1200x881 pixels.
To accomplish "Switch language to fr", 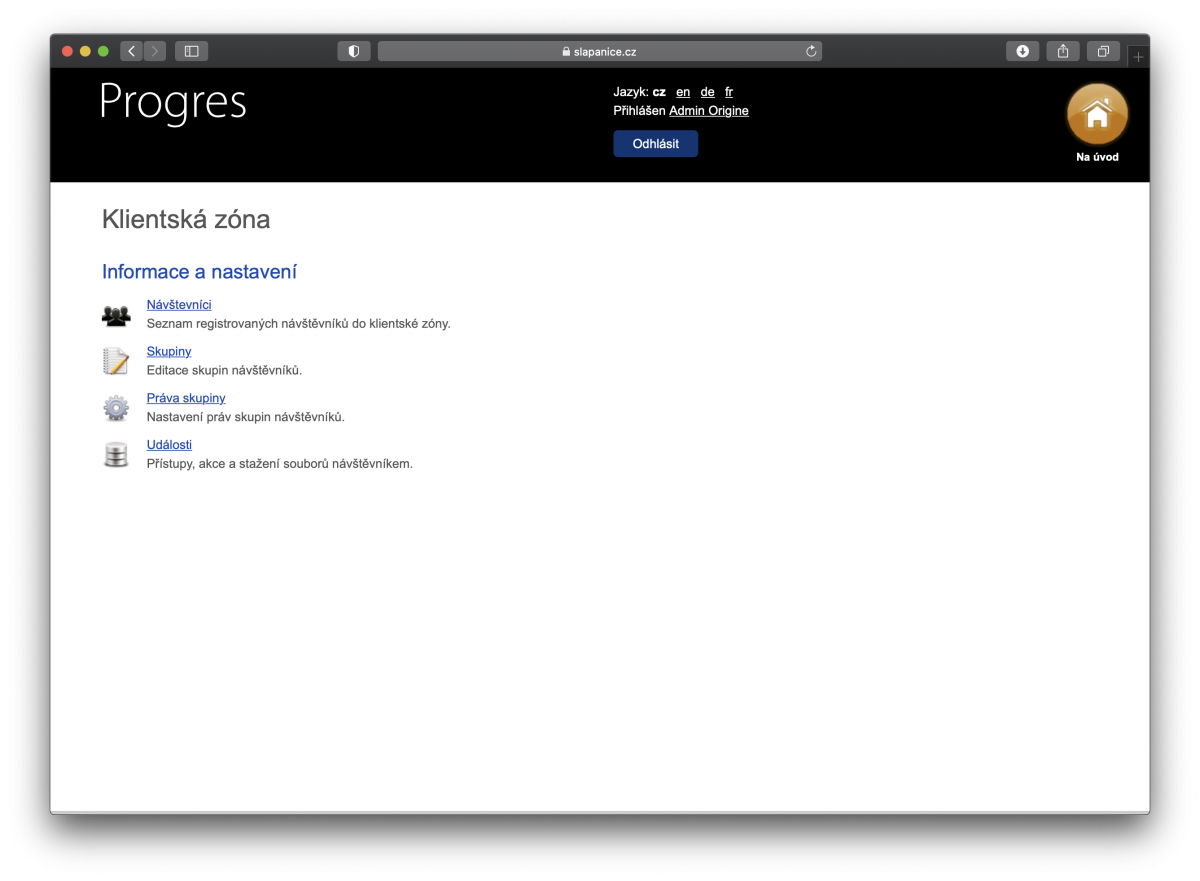I will [x=729, y=92].
